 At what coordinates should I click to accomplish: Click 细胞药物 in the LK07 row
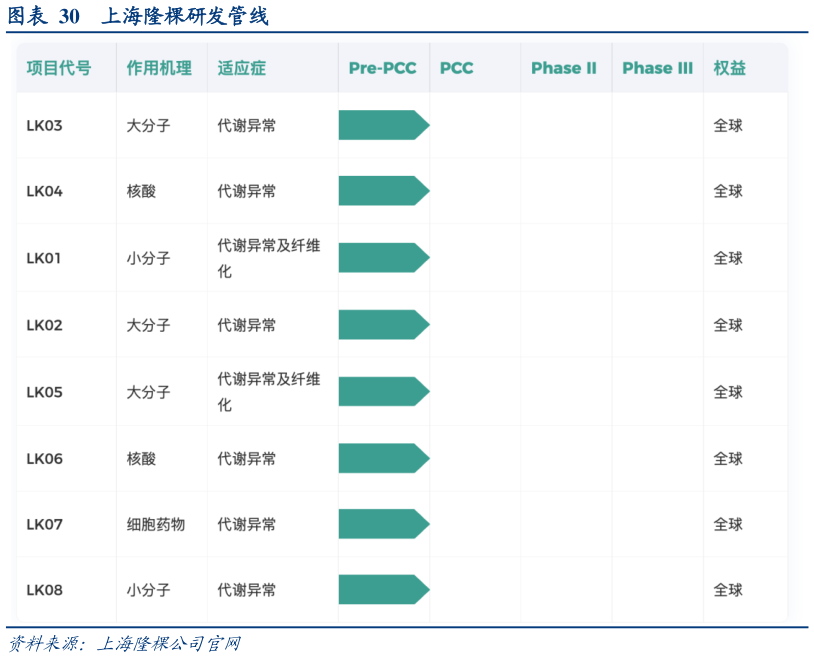tap(156, 525)
